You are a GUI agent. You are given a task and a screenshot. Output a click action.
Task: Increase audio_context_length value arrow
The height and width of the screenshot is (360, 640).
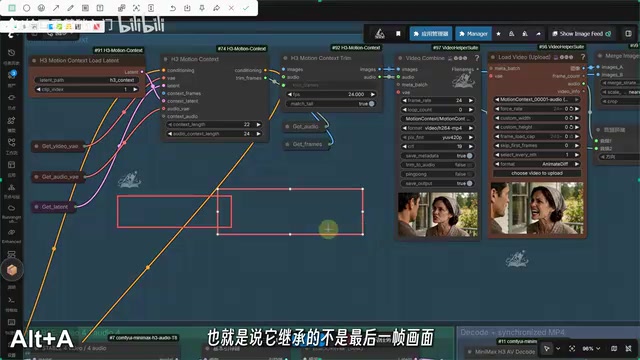pyautogui.click(x=258, y=134)
